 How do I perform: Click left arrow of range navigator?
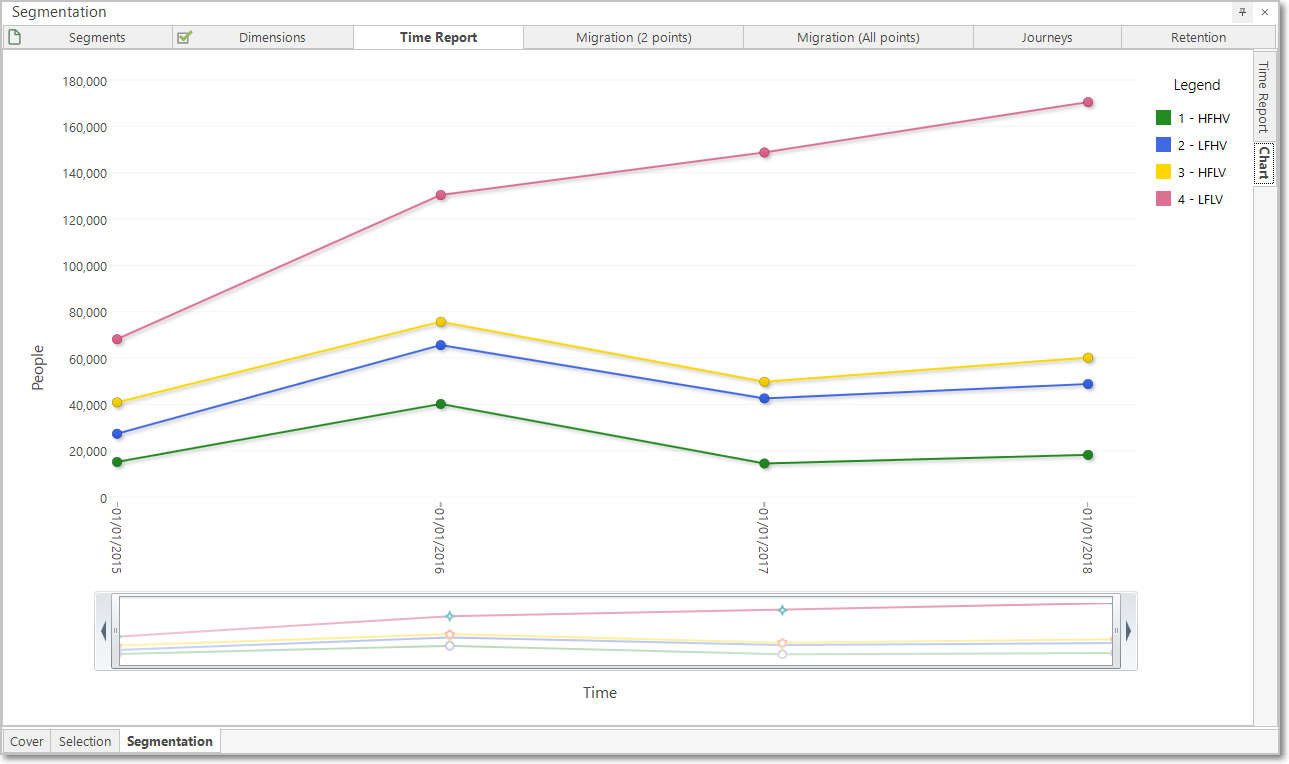point(103,631)
